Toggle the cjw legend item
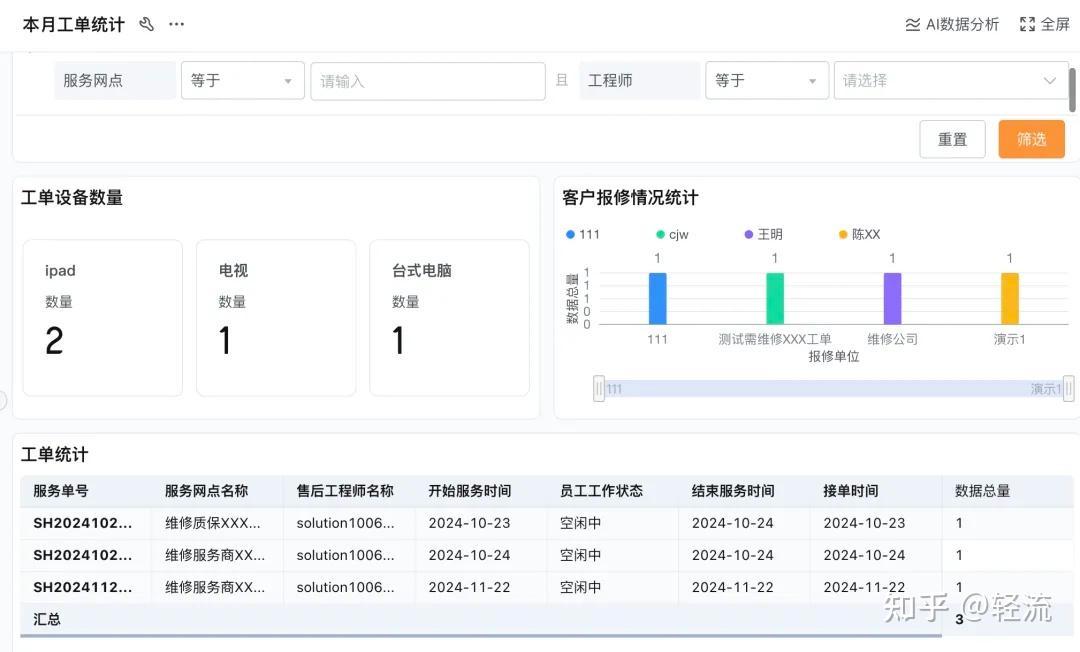 (672, 234)
